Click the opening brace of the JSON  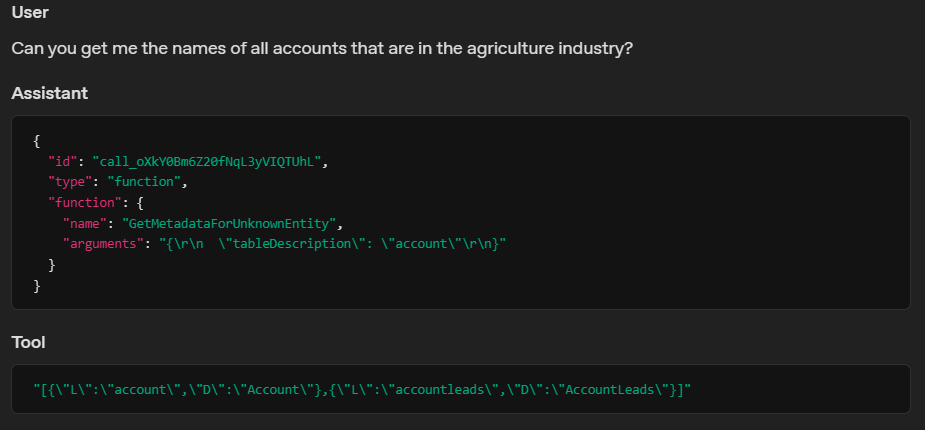point(37,140)
